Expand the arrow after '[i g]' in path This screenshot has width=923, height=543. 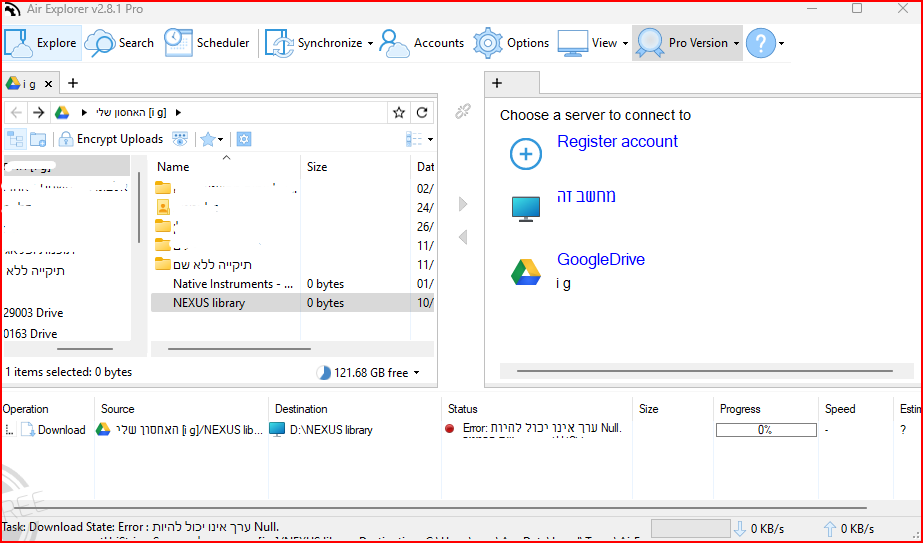coord(178,112)
